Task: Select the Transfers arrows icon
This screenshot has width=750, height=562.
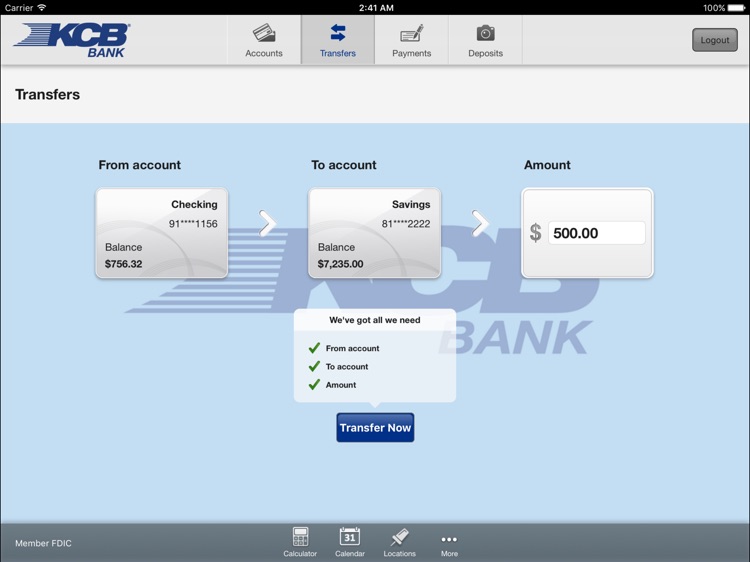Action: coord(338,33)
